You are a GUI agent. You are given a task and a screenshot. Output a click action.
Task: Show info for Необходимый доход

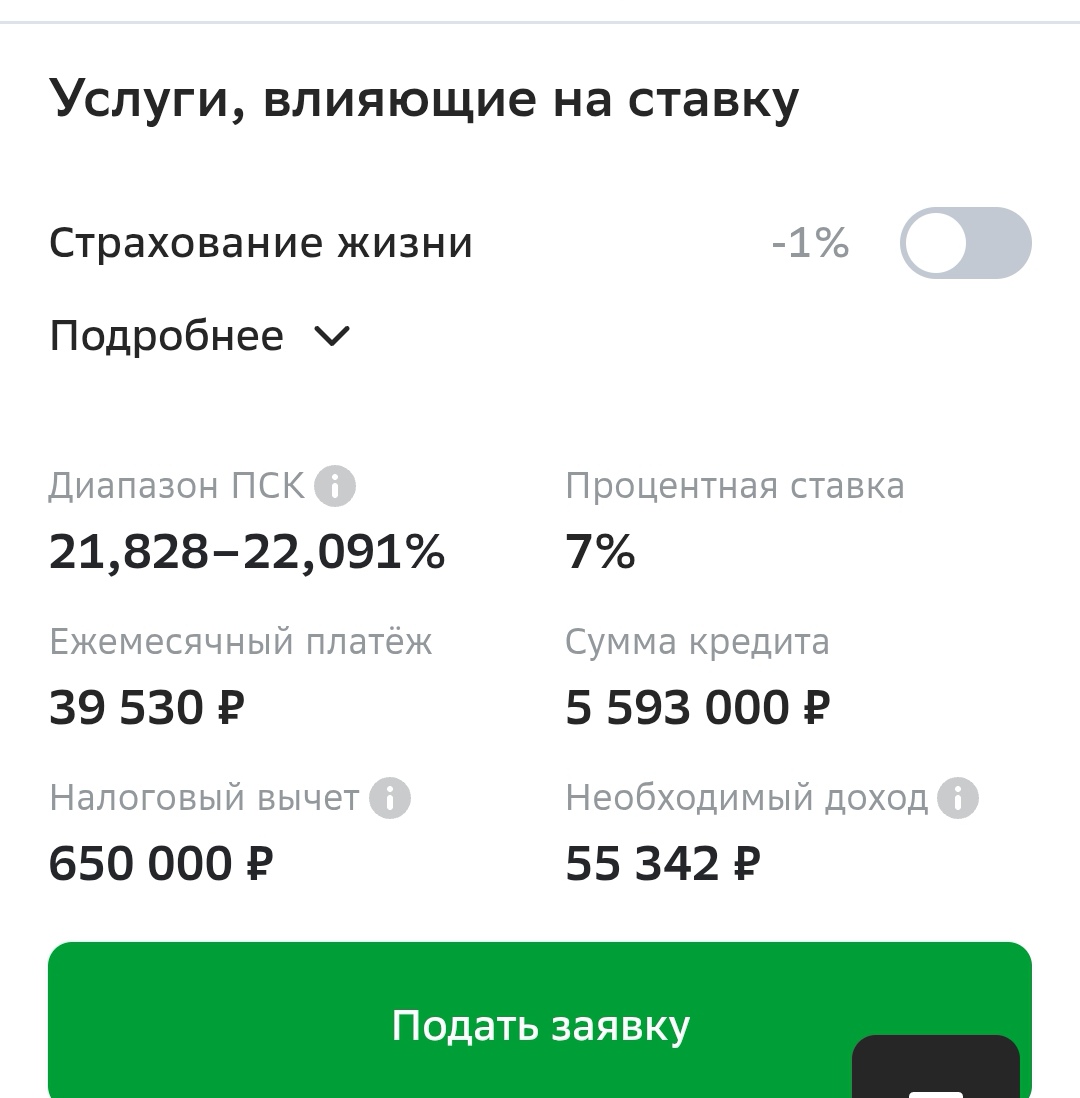pos(958,799)
